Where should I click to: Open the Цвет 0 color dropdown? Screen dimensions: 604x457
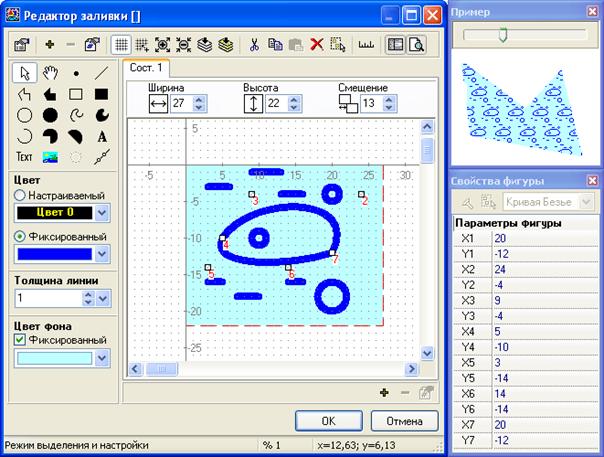point(101,214)
